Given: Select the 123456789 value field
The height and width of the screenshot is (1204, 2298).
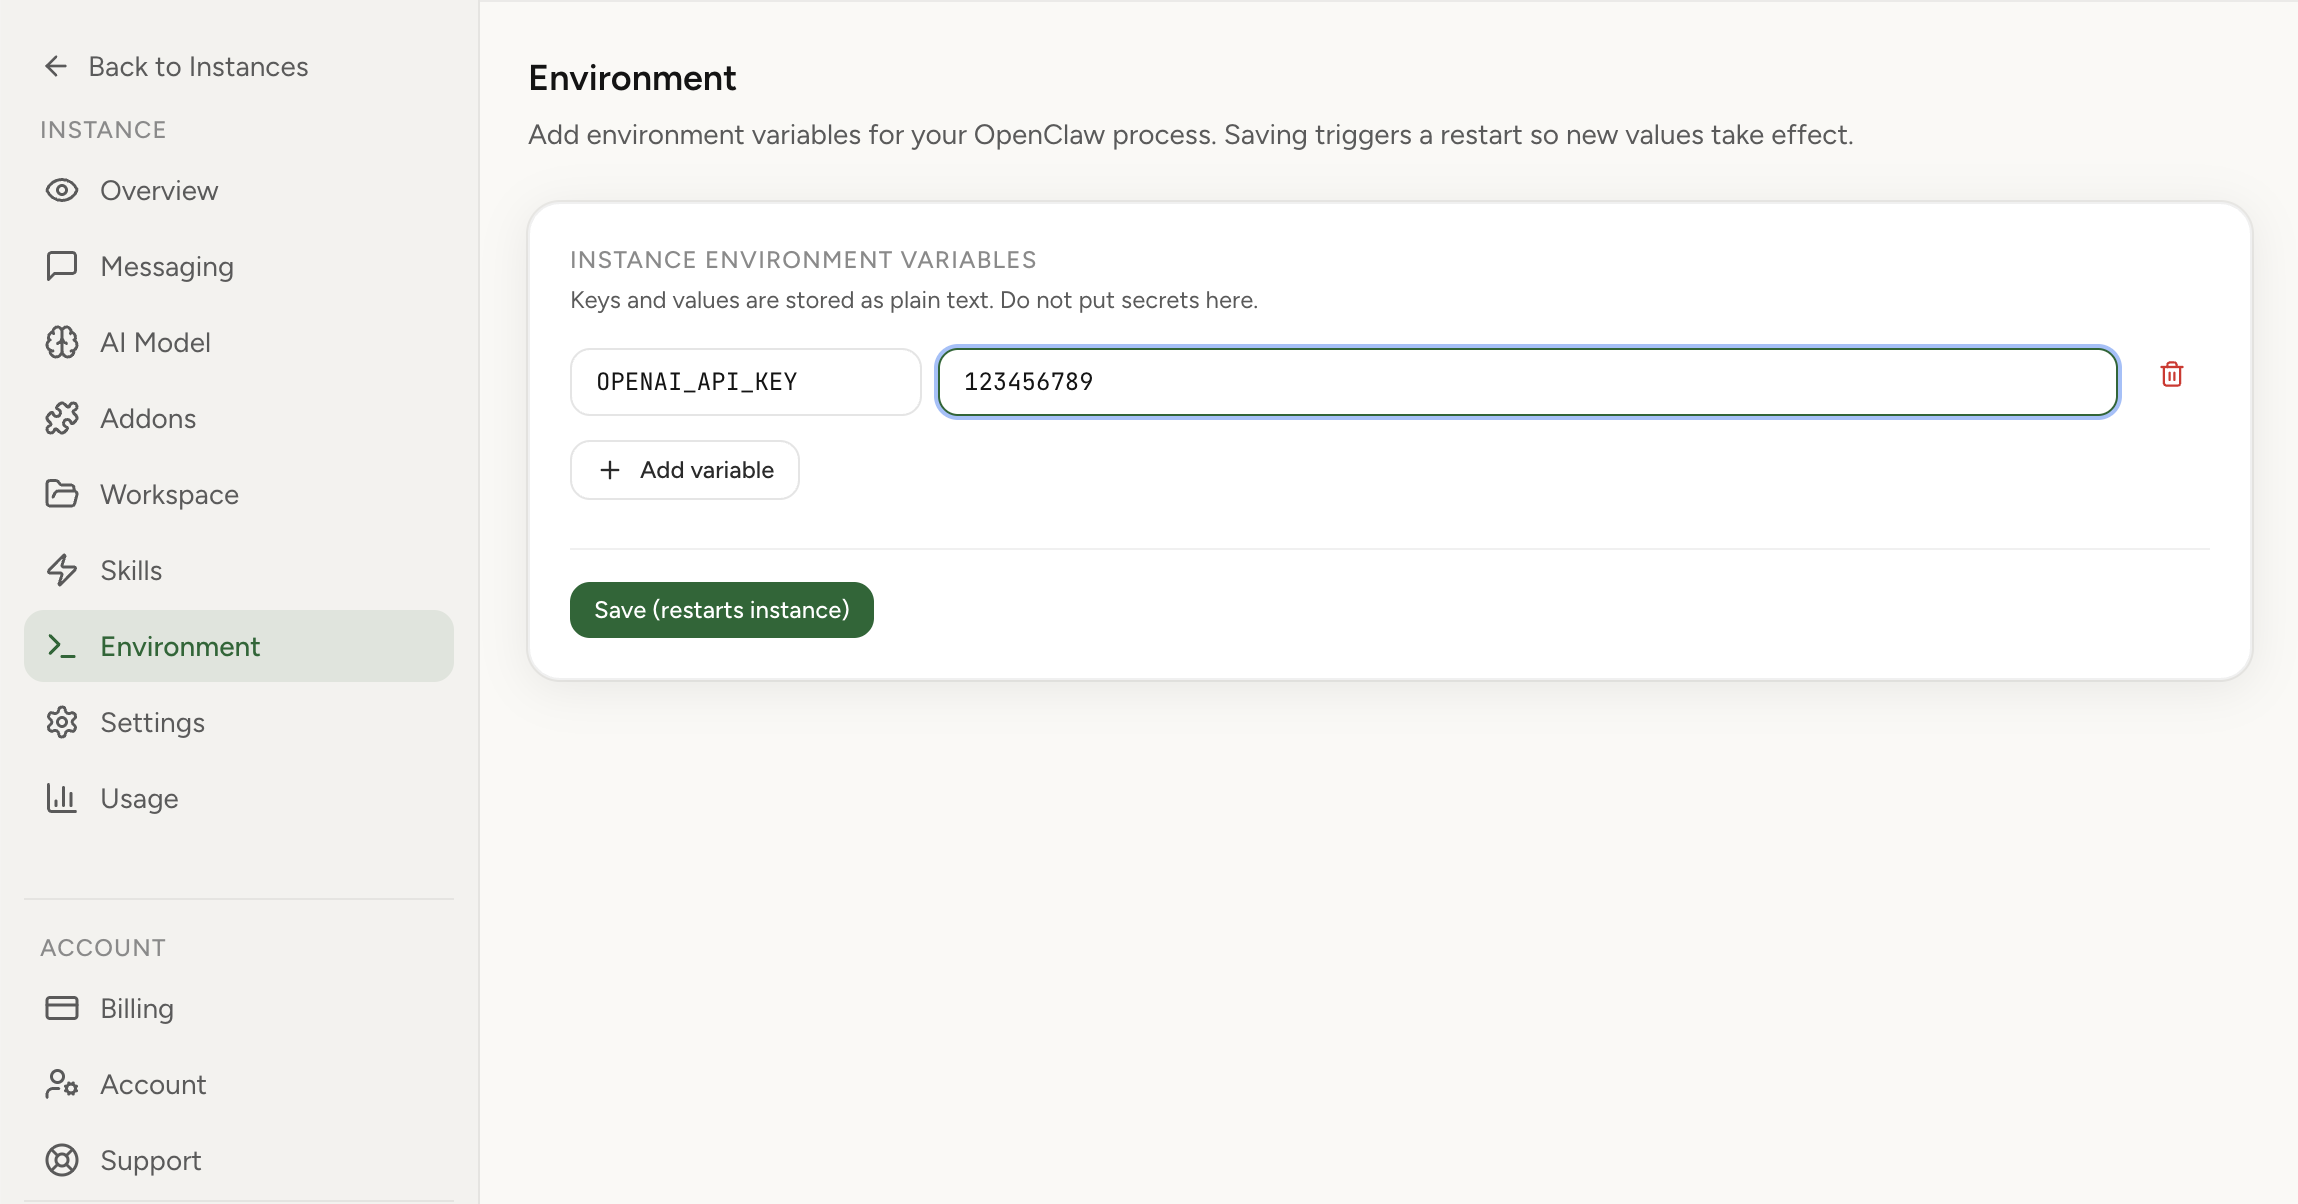Looking at the screenshot, I should pyautogui.click(x=1526, y=382).
